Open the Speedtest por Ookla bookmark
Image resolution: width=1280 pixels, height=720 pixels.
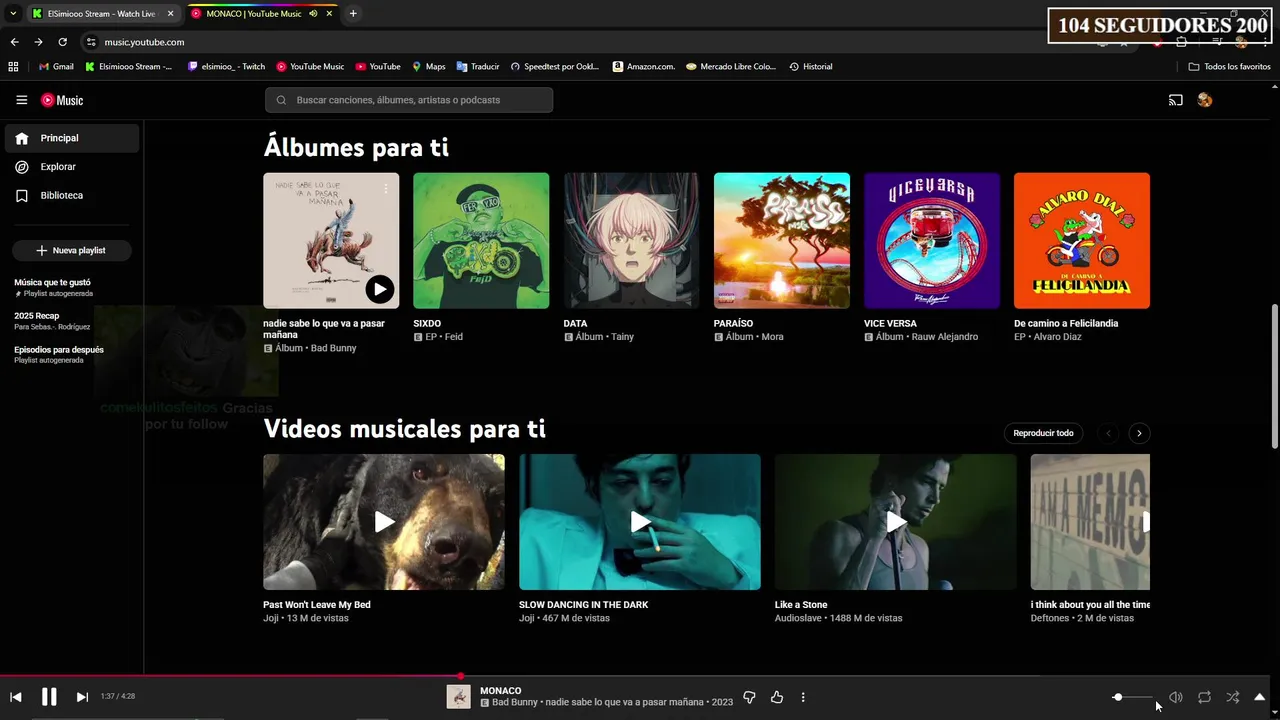tap(555, 67)
